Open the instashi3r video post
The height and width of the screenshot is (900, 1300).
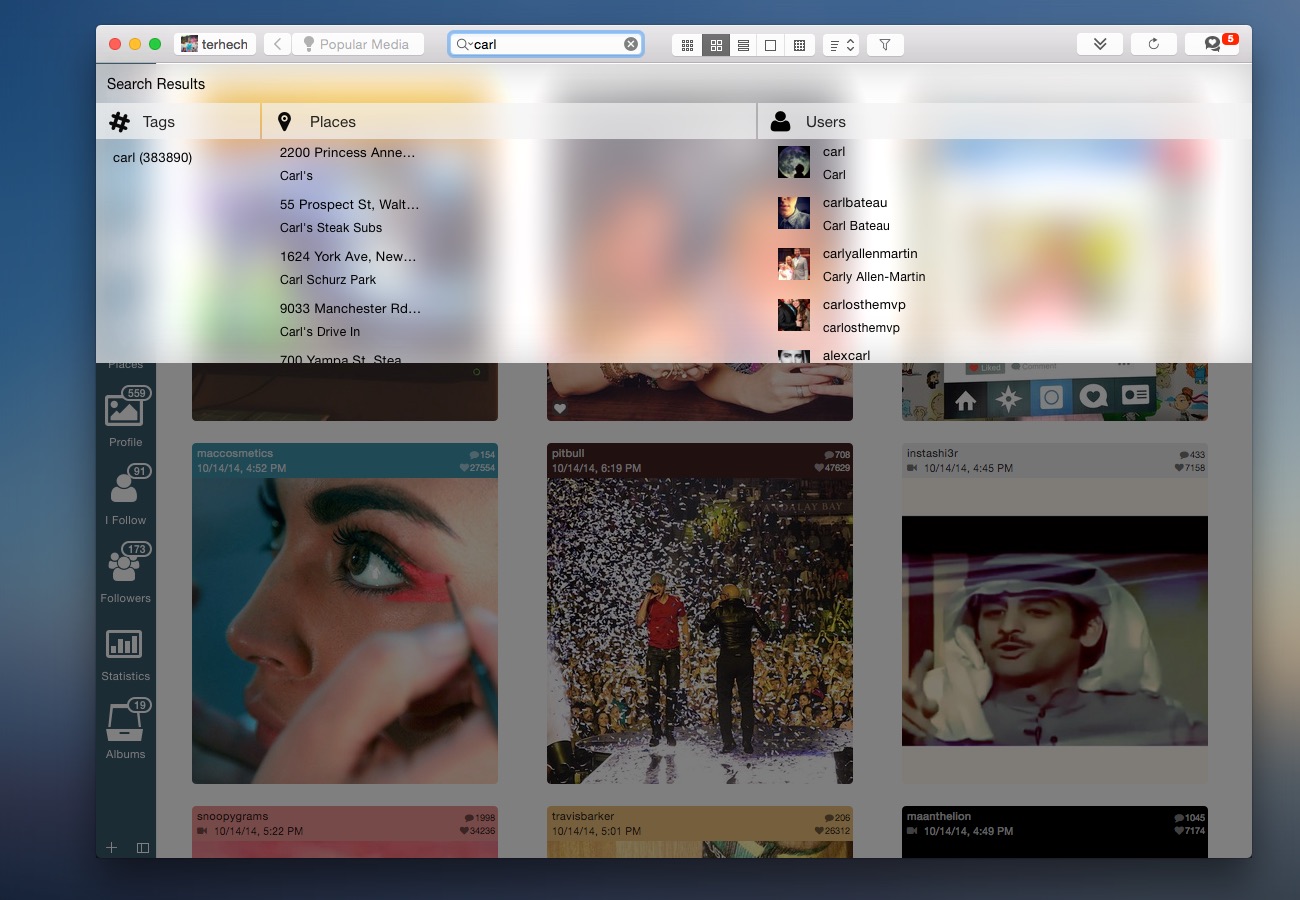tap(1055, 630)
